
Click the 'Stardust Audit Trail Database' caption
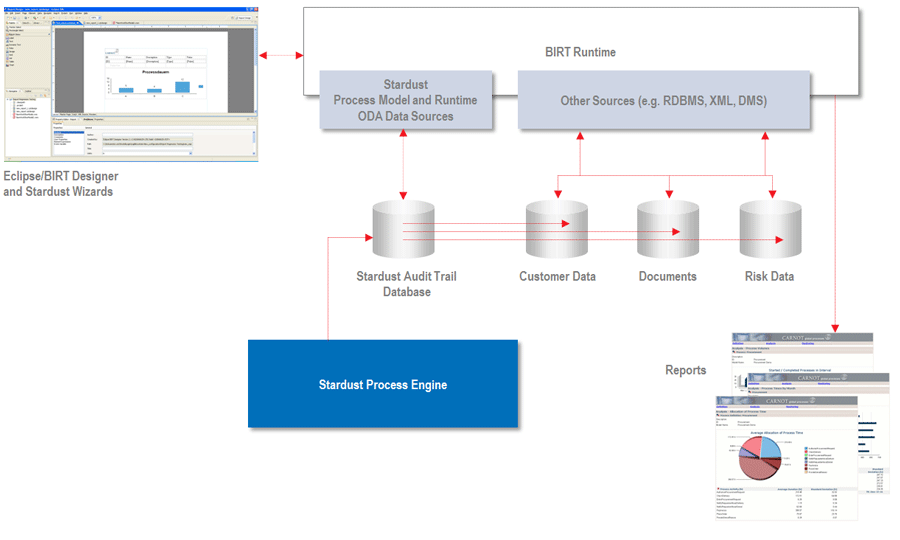point(406,284)
